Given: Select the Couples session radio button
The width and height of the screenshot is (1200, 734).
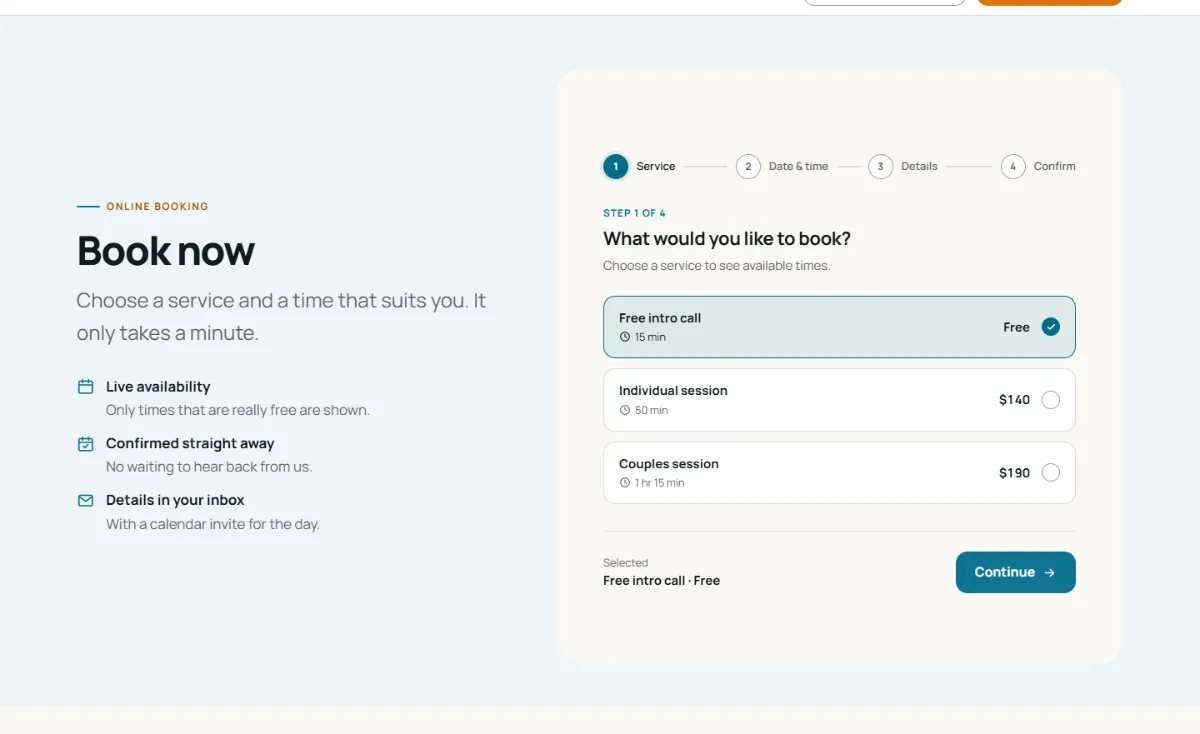Looking at the screenshot, I should pyautogui.click(x=1050, y=473).
